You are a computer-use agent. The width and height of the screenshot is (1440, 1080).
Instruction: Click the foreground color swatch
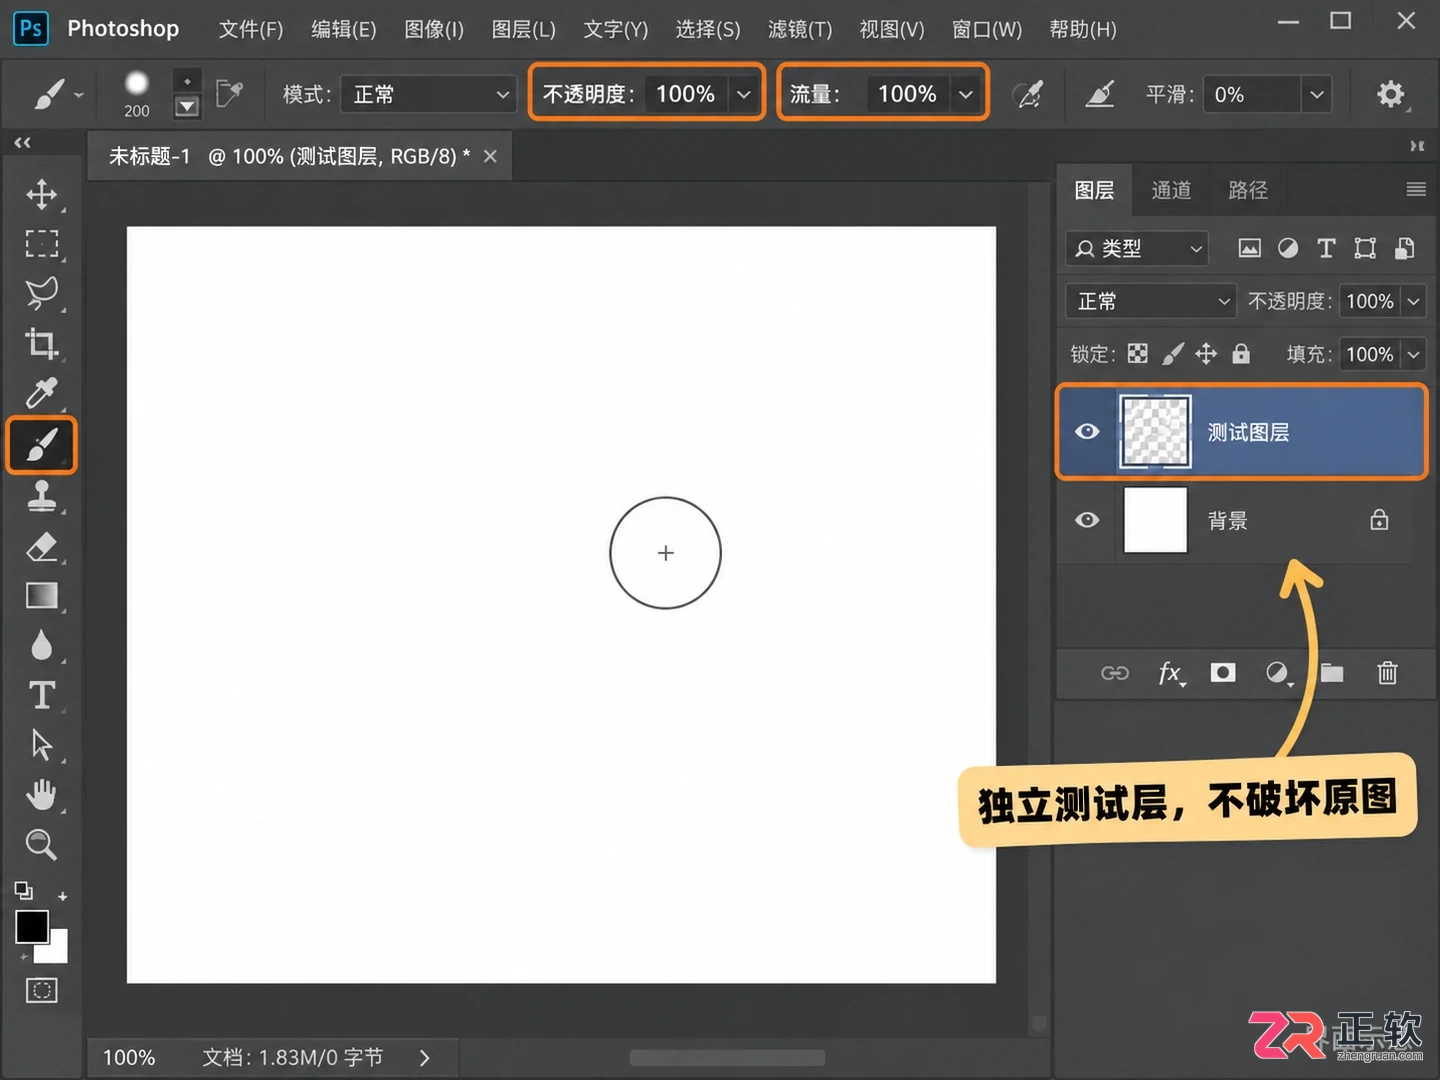pyautogui.click(x=31, y=927)
